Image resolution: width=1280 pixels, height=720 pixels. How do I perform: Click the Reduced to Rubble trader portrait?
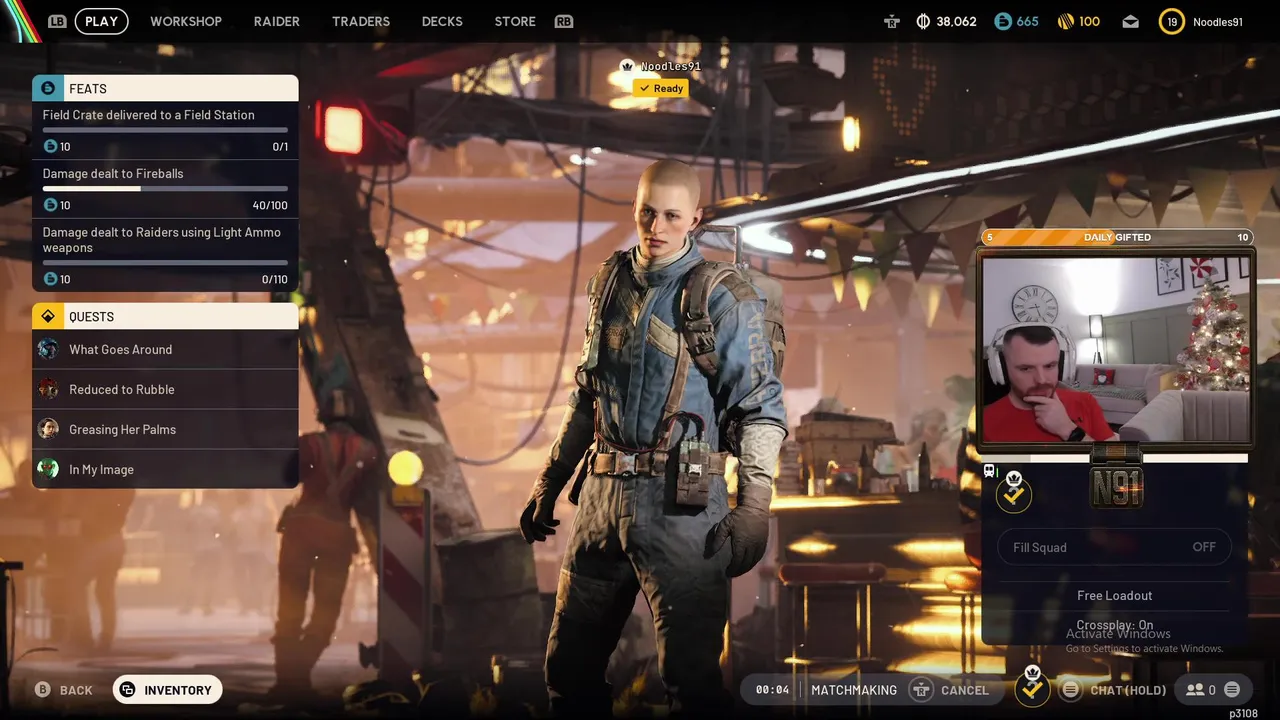click(x=48, y=389)
